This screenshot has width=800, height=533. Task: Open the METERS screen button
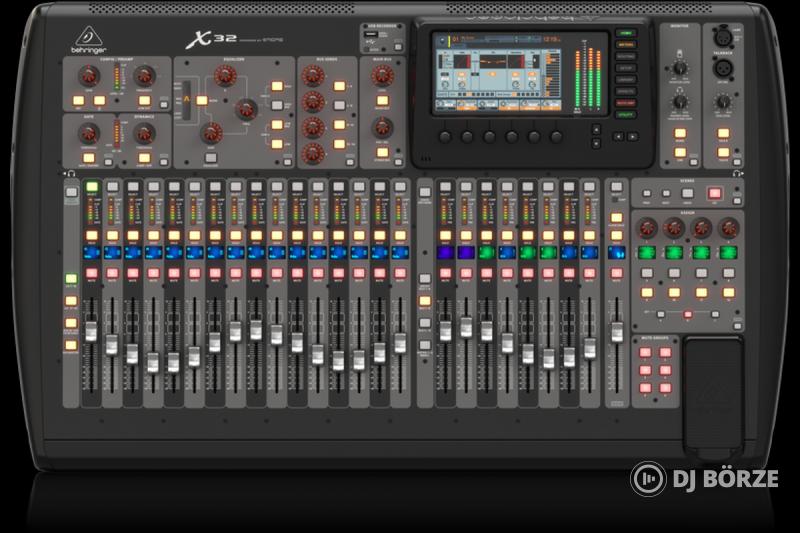click(626, 45)
